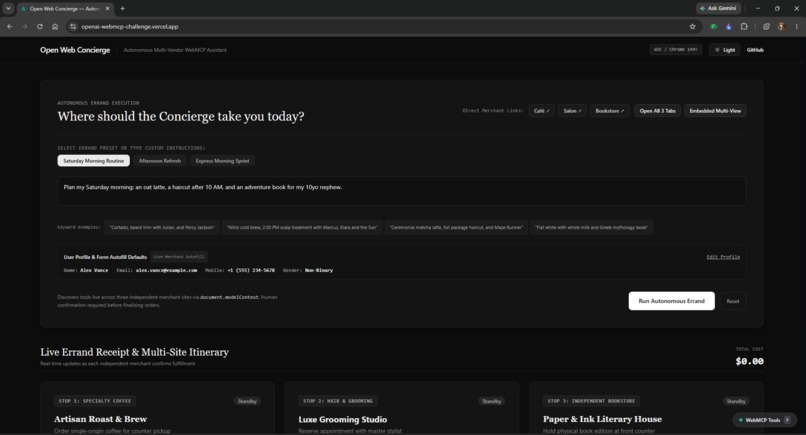This screenshot has width=806, height=435.
Task: Open a new tab with the plus icon
Action: coord(122,8)
